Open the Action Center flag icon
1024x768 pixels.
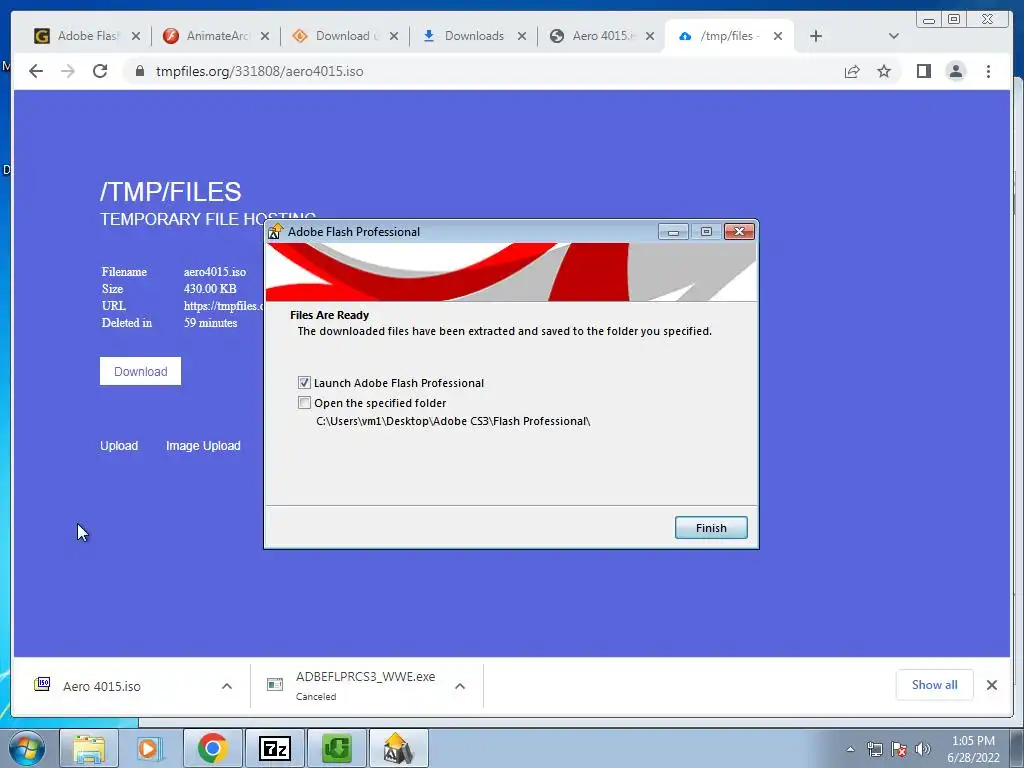[x=899, y=749]
